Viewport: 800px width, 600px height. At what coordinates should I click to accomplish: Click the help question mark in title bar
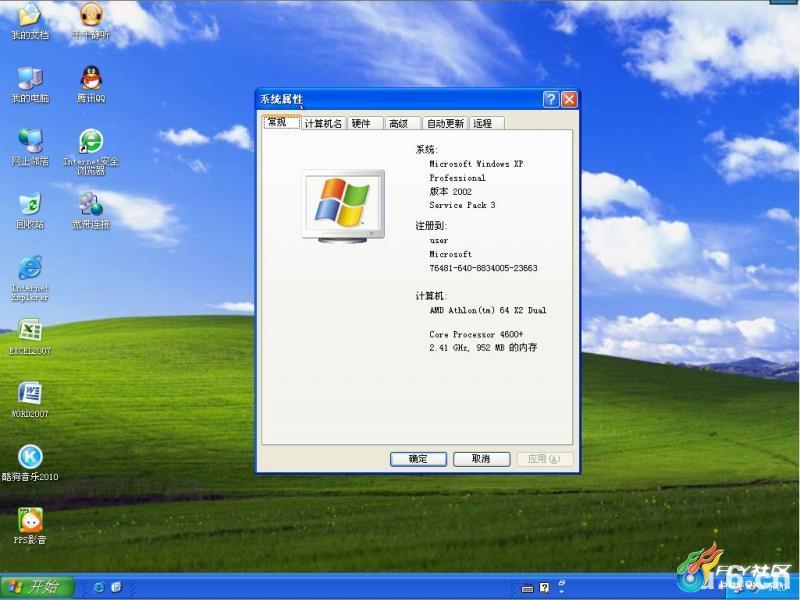(x=551, y=99)
